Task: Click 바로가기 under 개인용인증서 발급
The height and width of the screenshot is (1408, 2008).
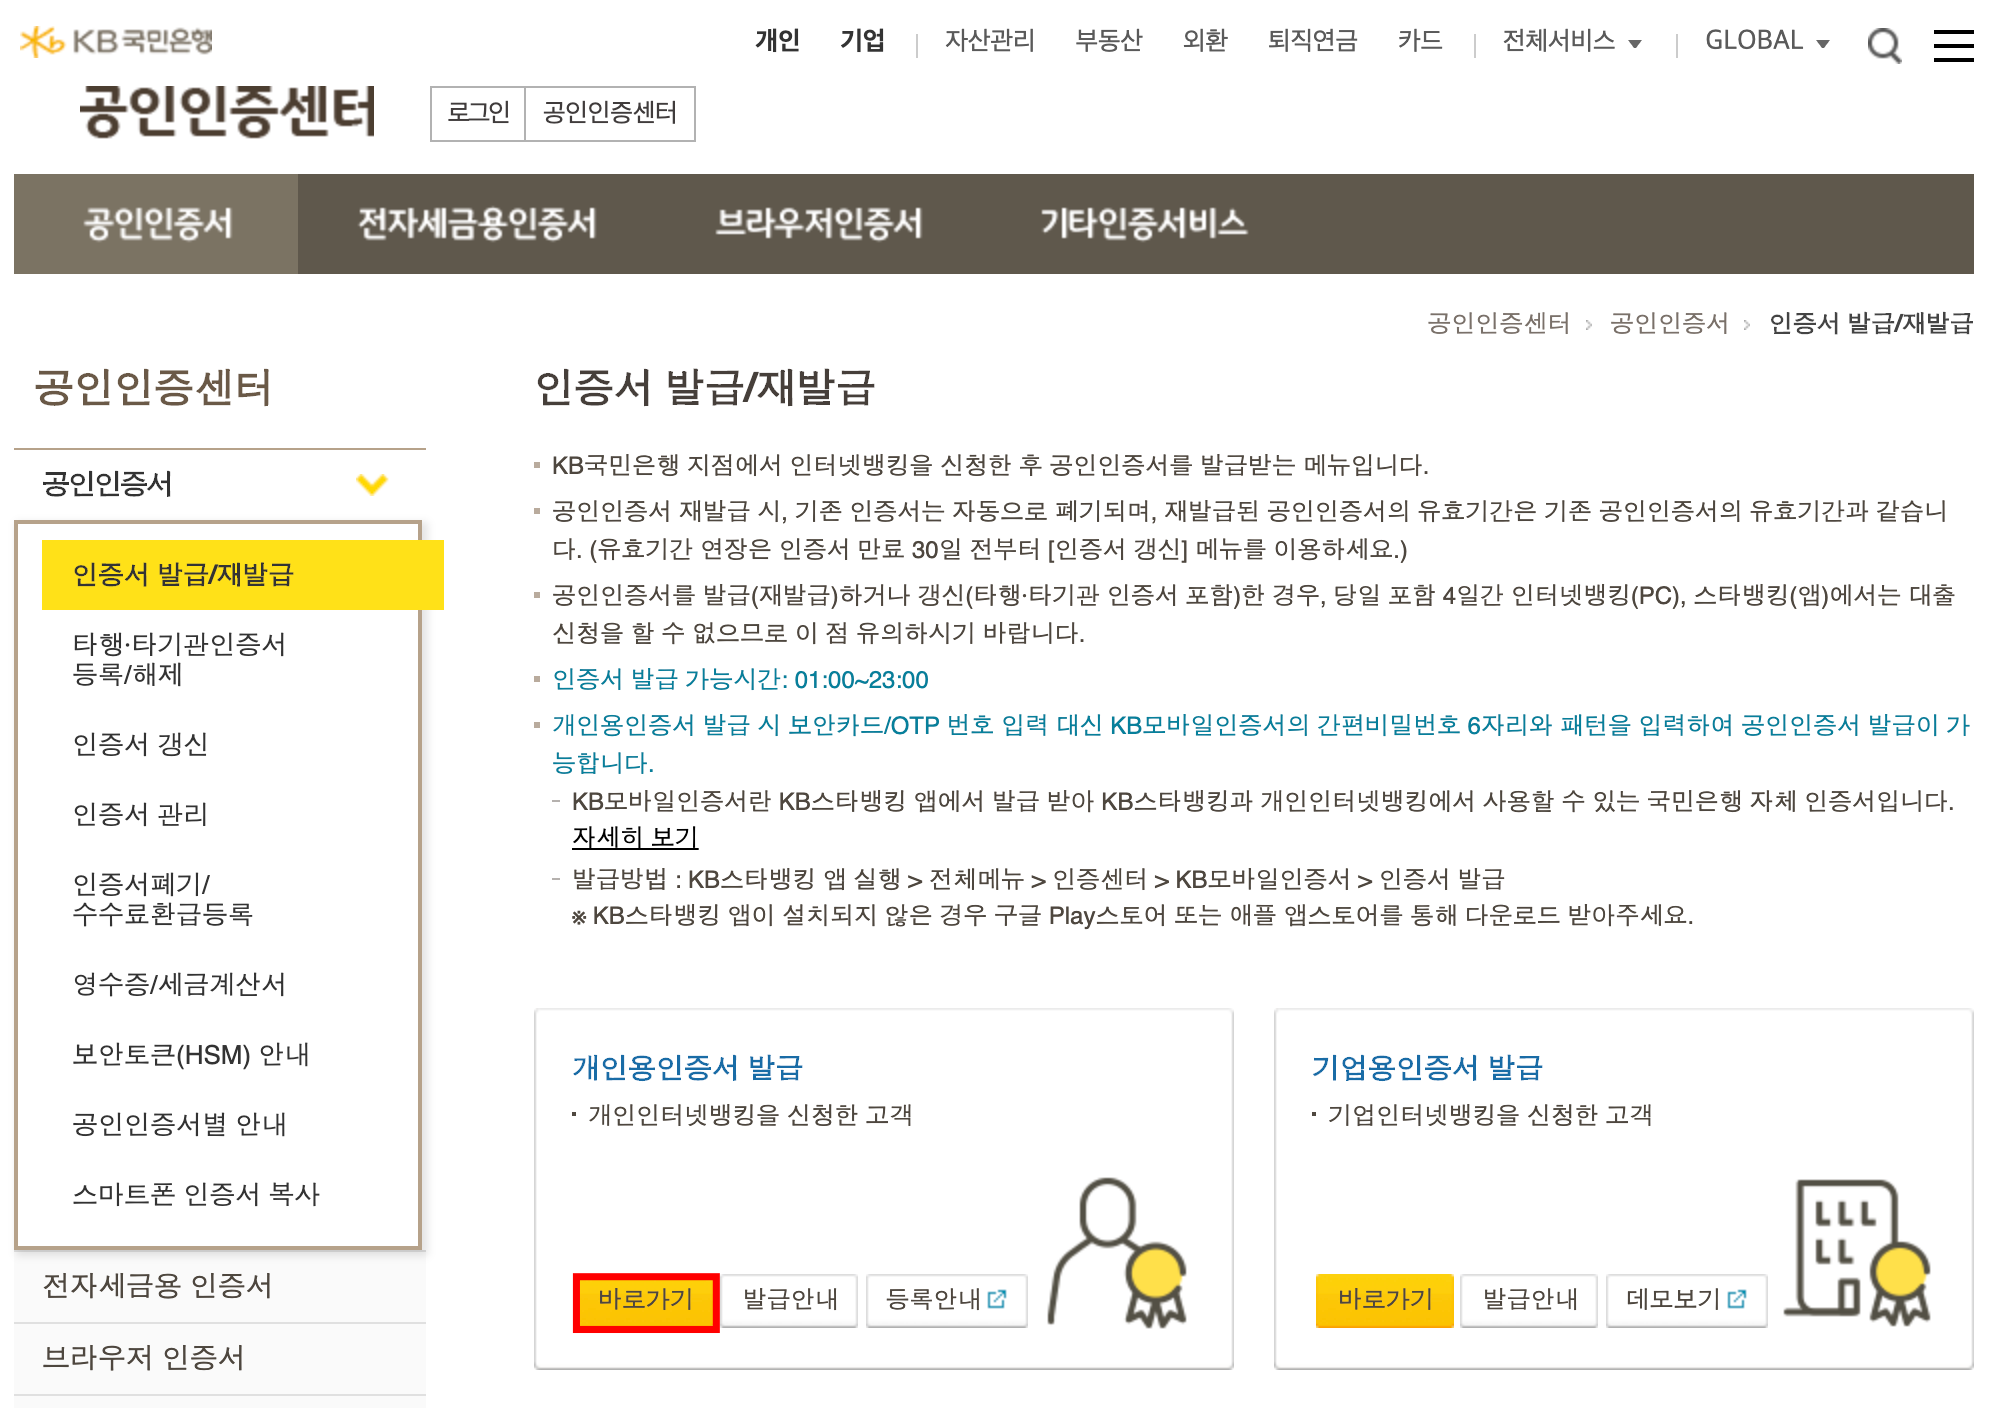Action: click(645, 1300)
